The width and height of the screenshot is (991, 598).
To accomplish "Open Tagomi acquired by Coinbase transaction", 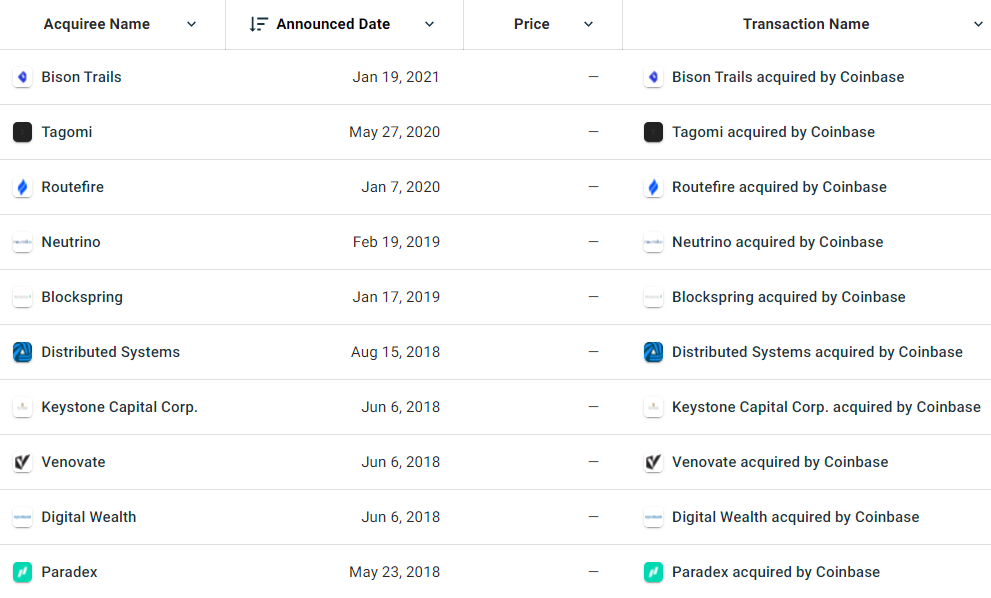I will [773, 132].
